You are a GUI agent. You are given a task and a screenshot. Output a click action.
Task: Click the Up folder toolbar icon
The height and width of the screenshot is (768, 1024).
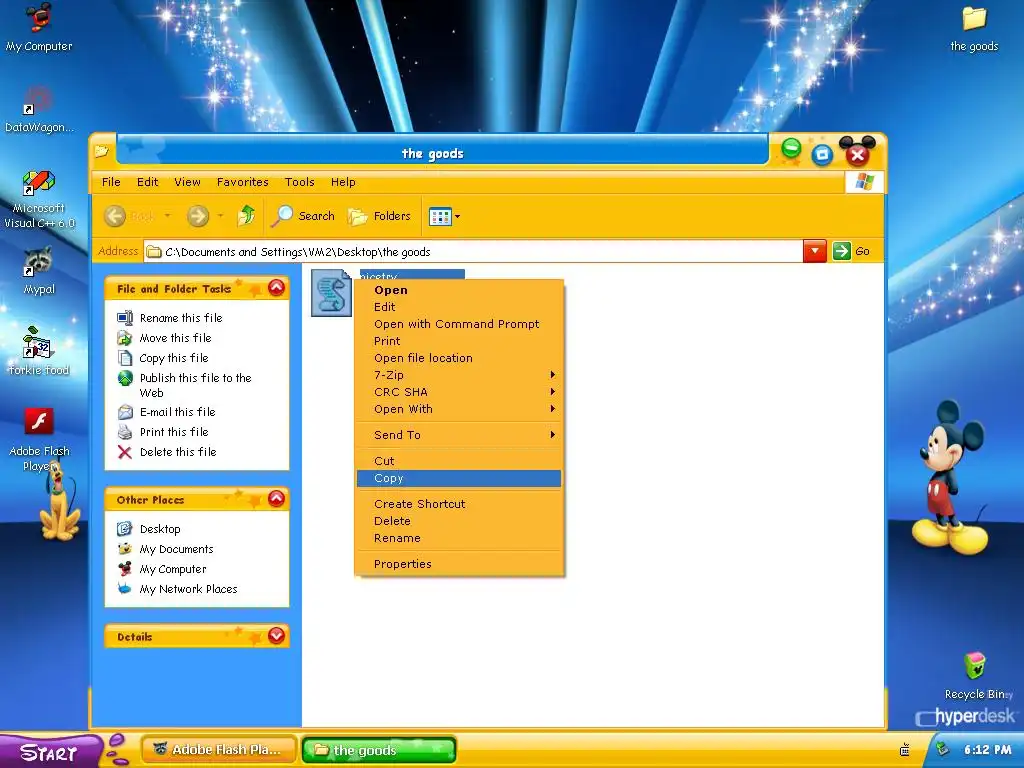pos(246,216)
